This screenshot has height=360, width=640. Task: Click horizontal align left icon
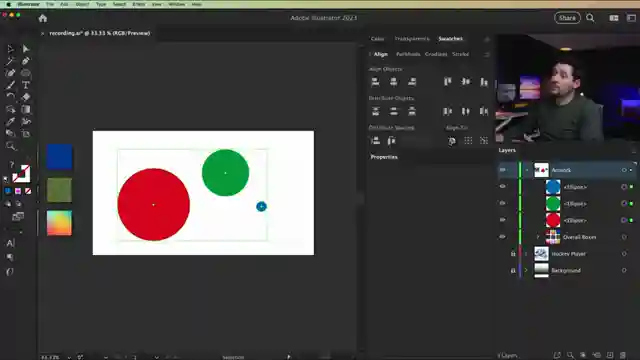tap(376, 82)
